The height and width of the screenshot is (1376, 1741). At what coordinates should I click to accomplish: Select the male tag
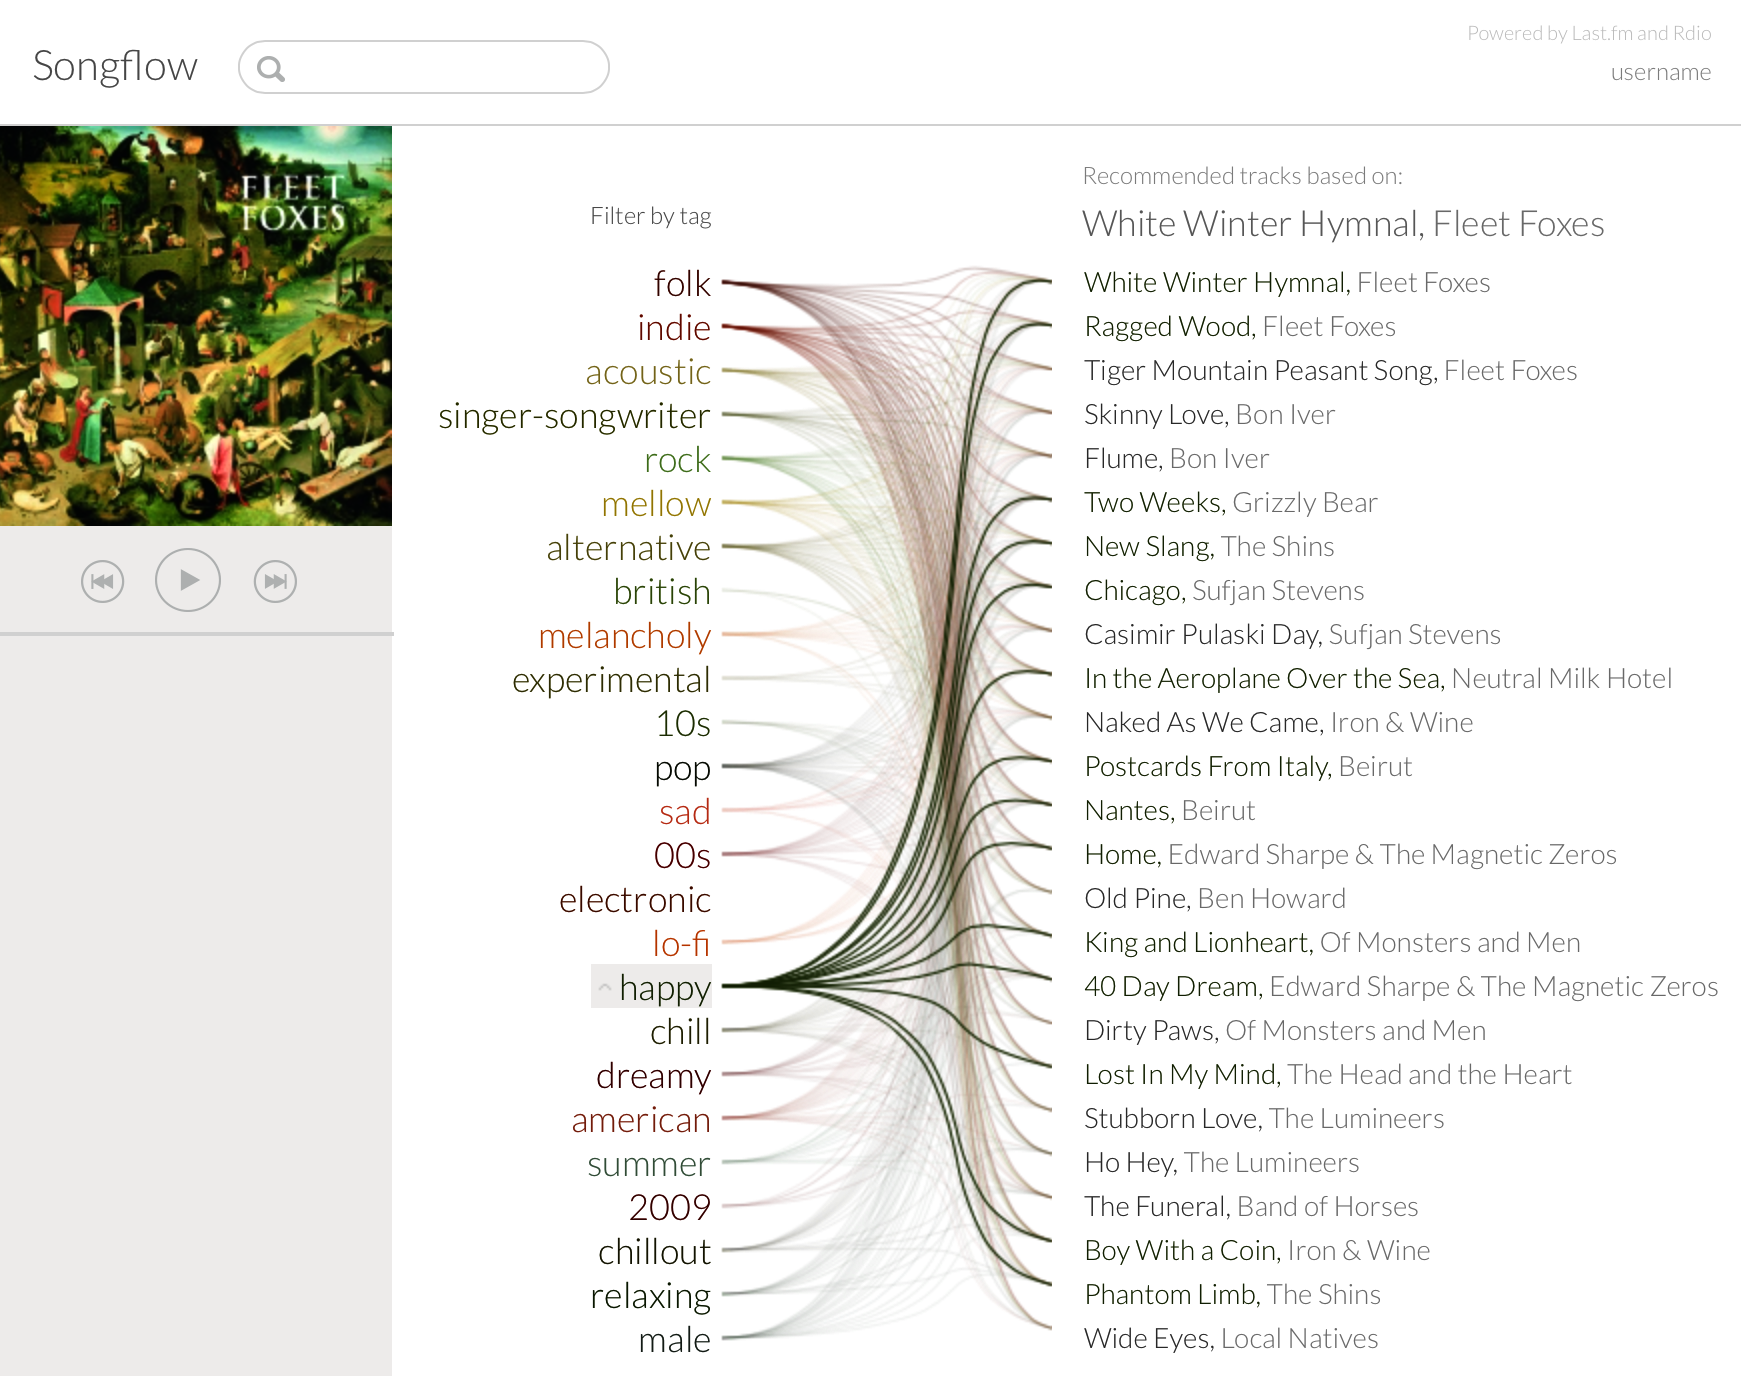click(x=674, y=1340)
